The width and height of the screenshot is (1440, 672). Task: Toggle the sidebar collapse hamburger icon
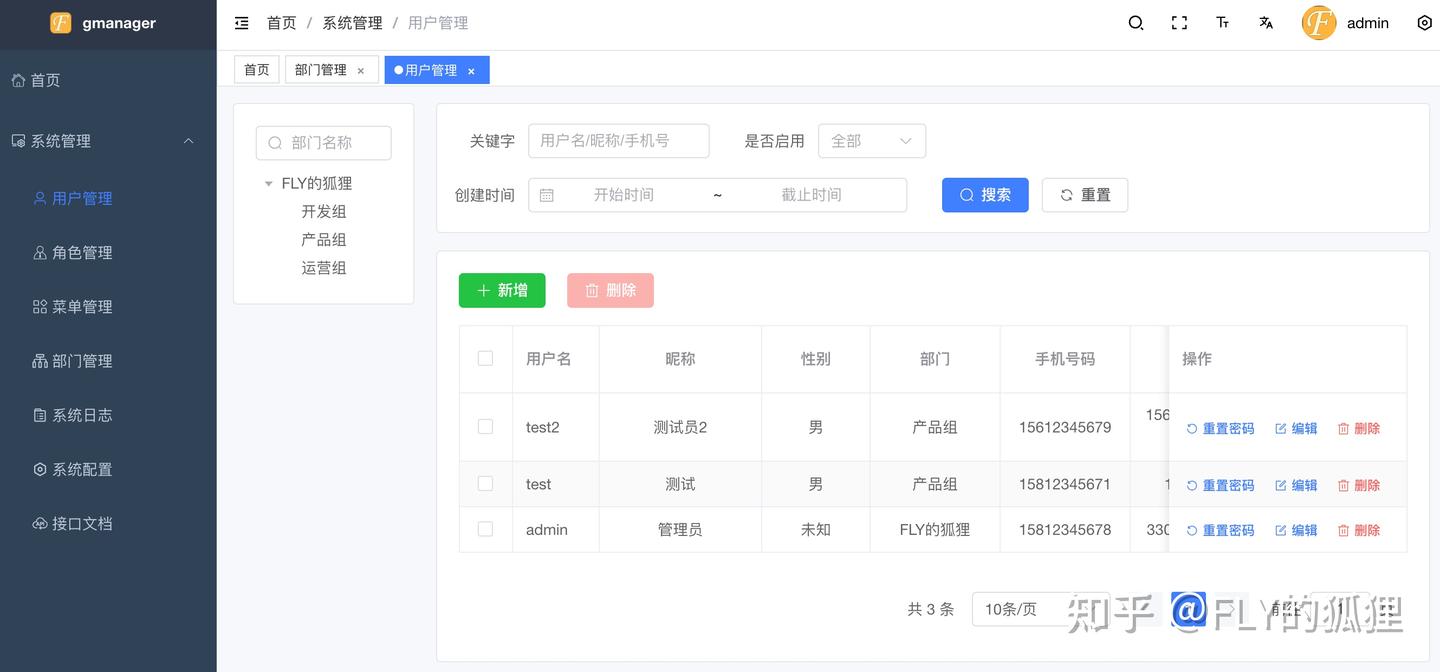pyautogui.click(x=241, y=23)
